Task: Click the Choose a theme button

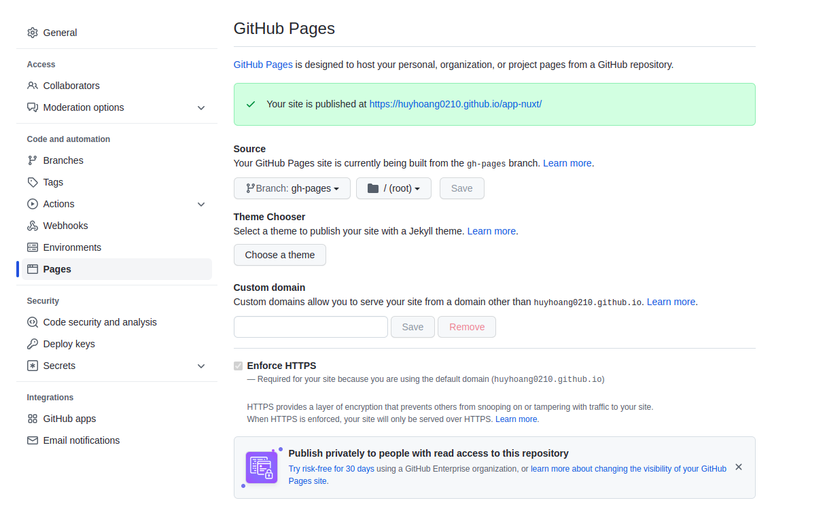Action: 280,255
